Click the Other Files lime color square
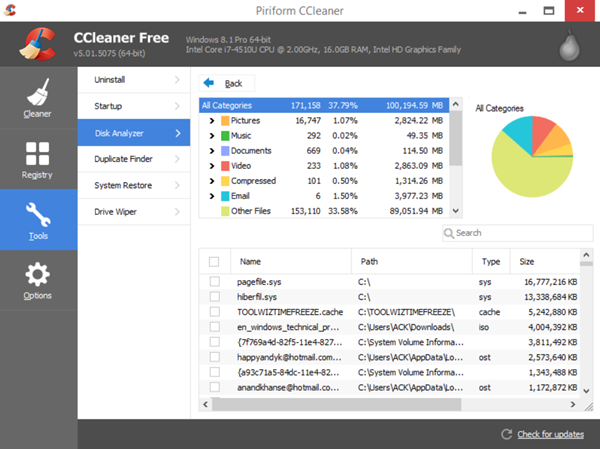The image size is (600, 449). 225,211
